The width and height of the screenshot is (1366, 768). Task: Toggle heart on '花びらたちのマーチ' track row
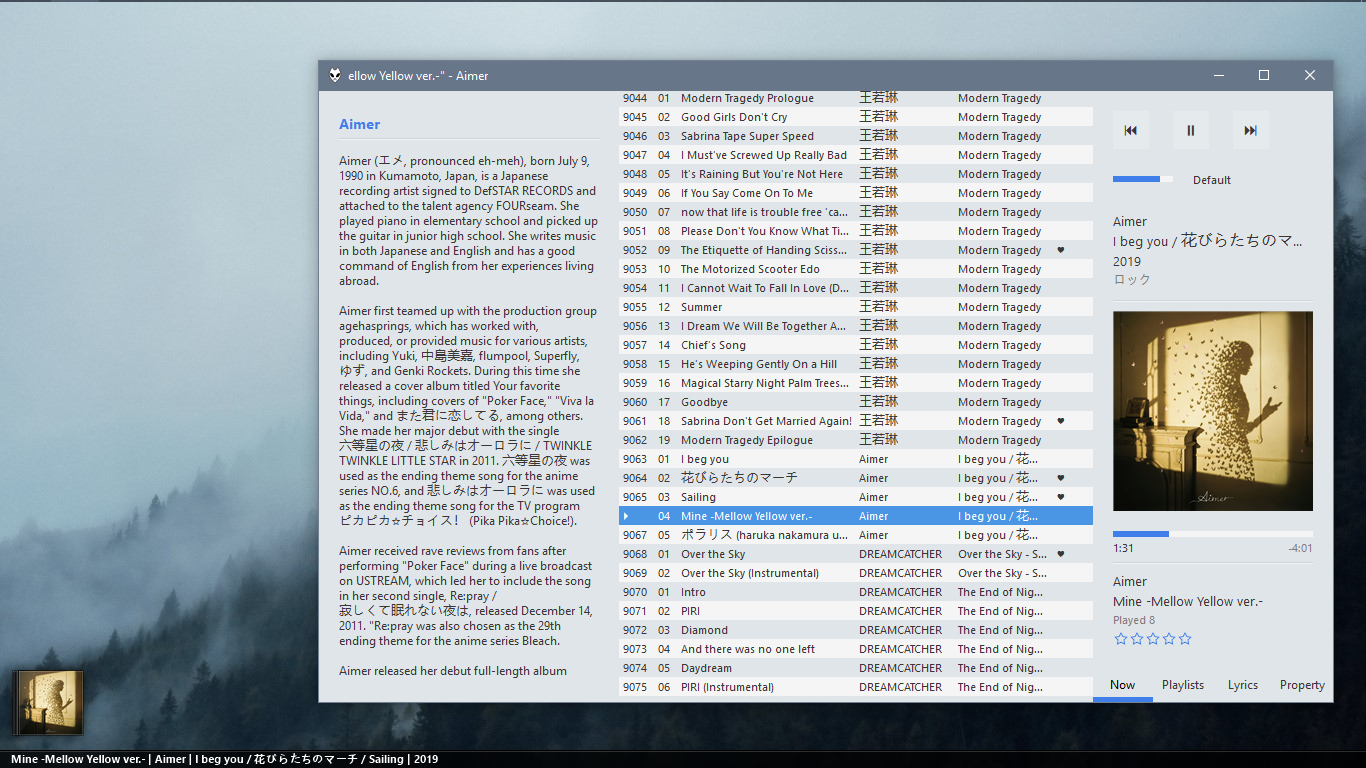click(1061, 478)
